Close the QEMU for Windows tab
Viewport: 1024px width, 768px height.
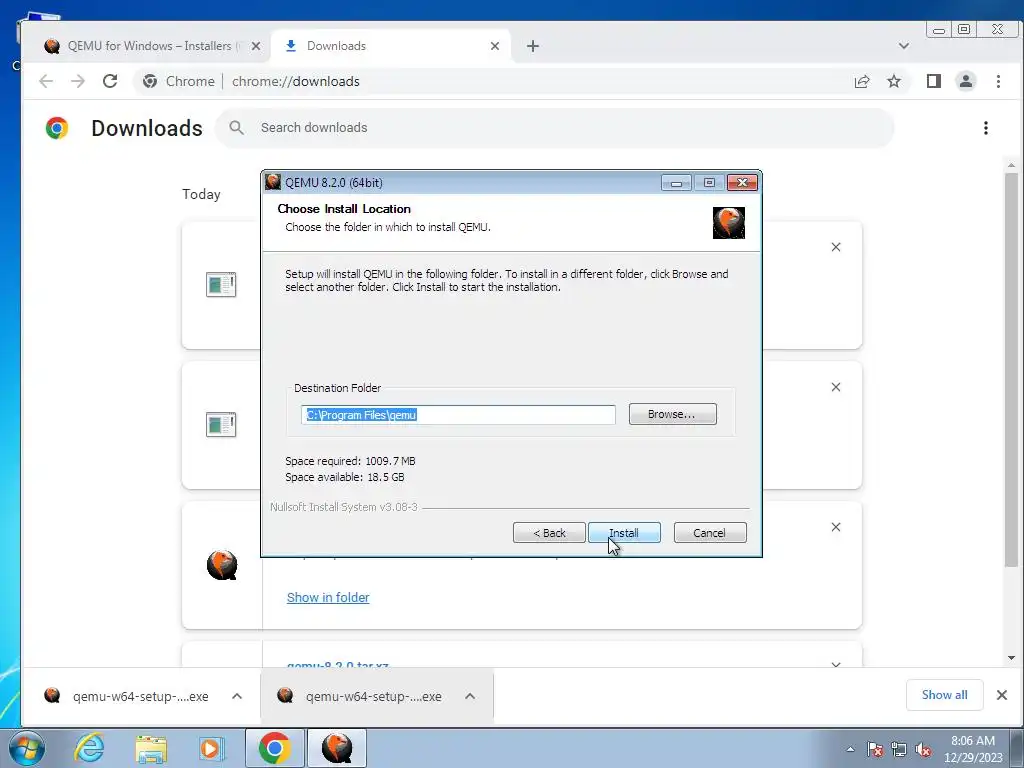click(256, 46)
